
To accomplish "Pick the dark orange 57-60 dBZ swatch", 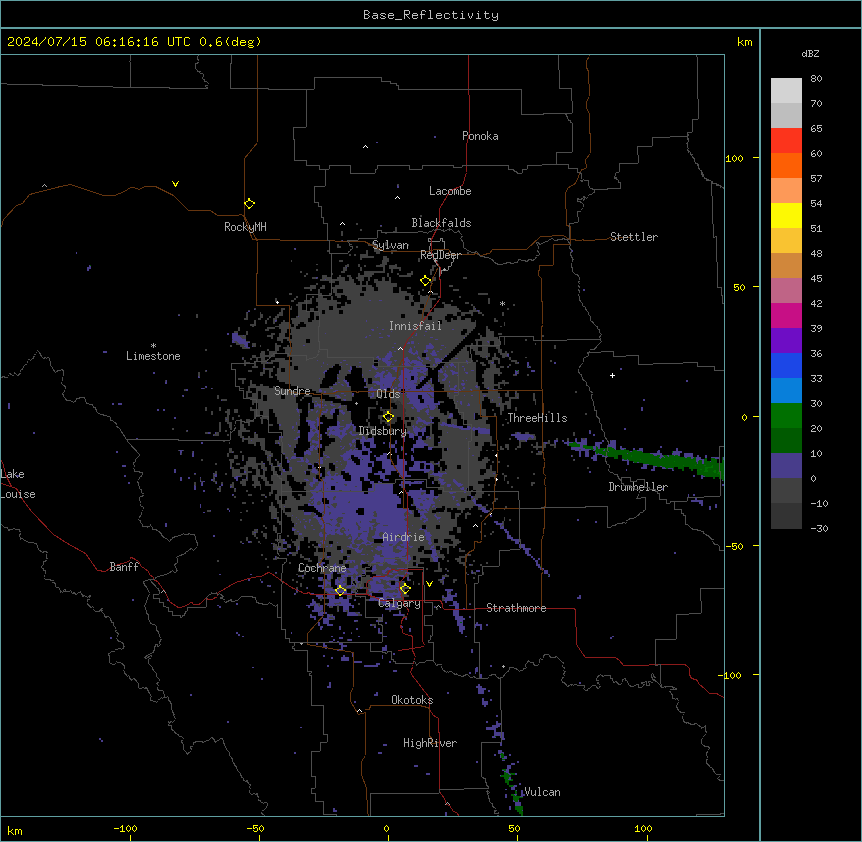I will pyautogui.click(x=786, y=165).
